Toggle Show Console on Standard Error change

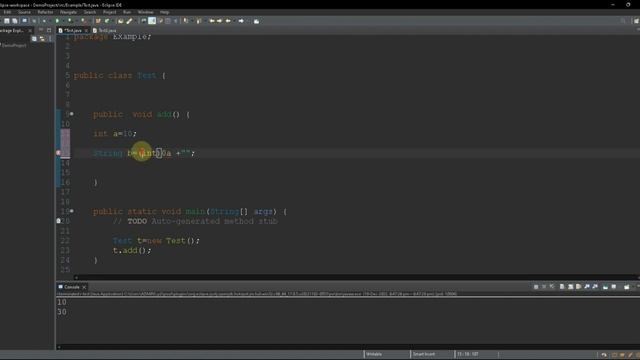[x=595, y=287]
